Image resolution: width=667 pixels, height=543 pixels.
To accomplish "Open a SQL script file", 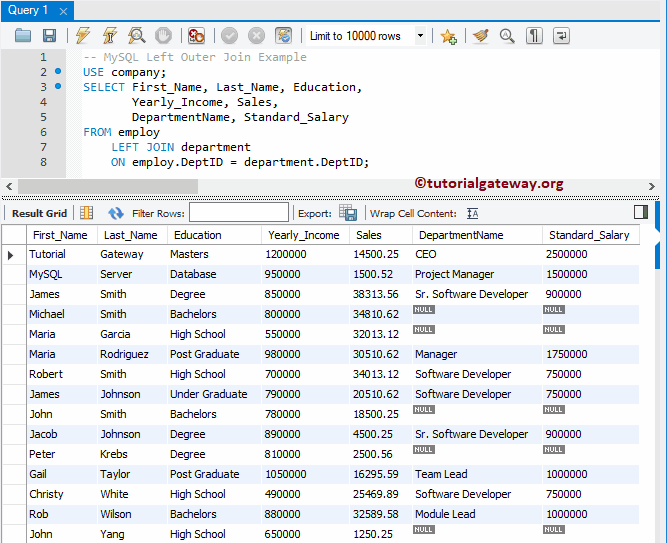I will [x=23, y=36].
